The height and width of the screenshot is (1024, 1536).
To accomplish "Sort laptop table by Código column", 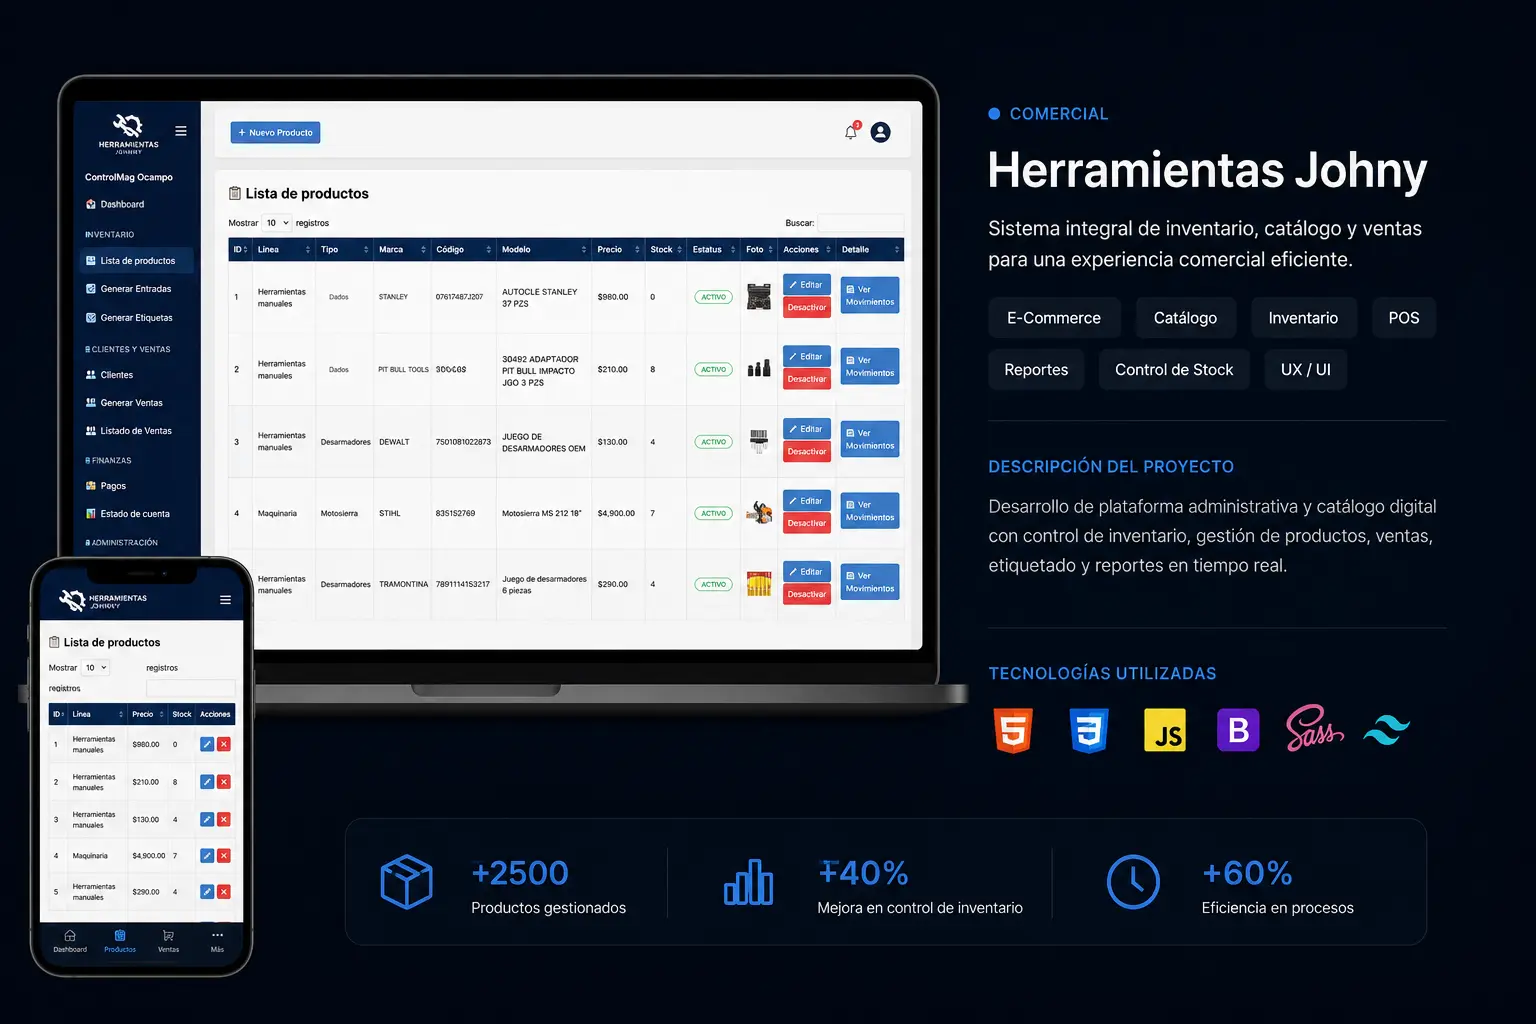I will (463, 250).
